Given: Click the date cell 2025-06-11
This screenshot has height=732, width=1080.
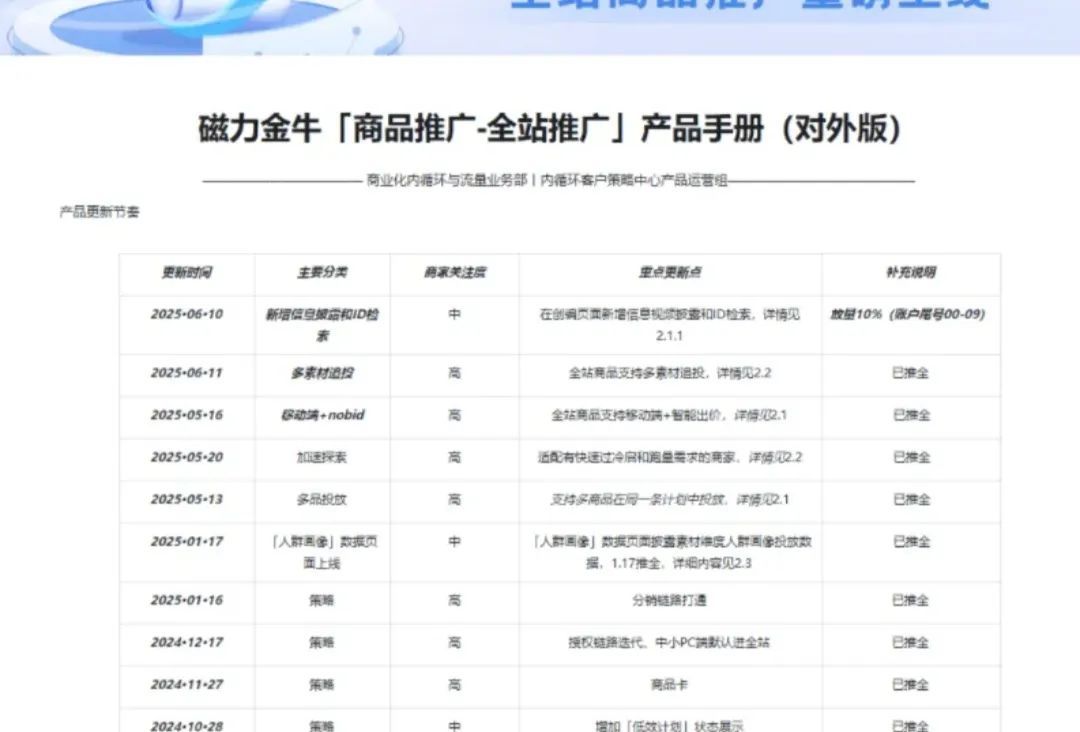Looking at the screenshot, I should coord(187,373).
